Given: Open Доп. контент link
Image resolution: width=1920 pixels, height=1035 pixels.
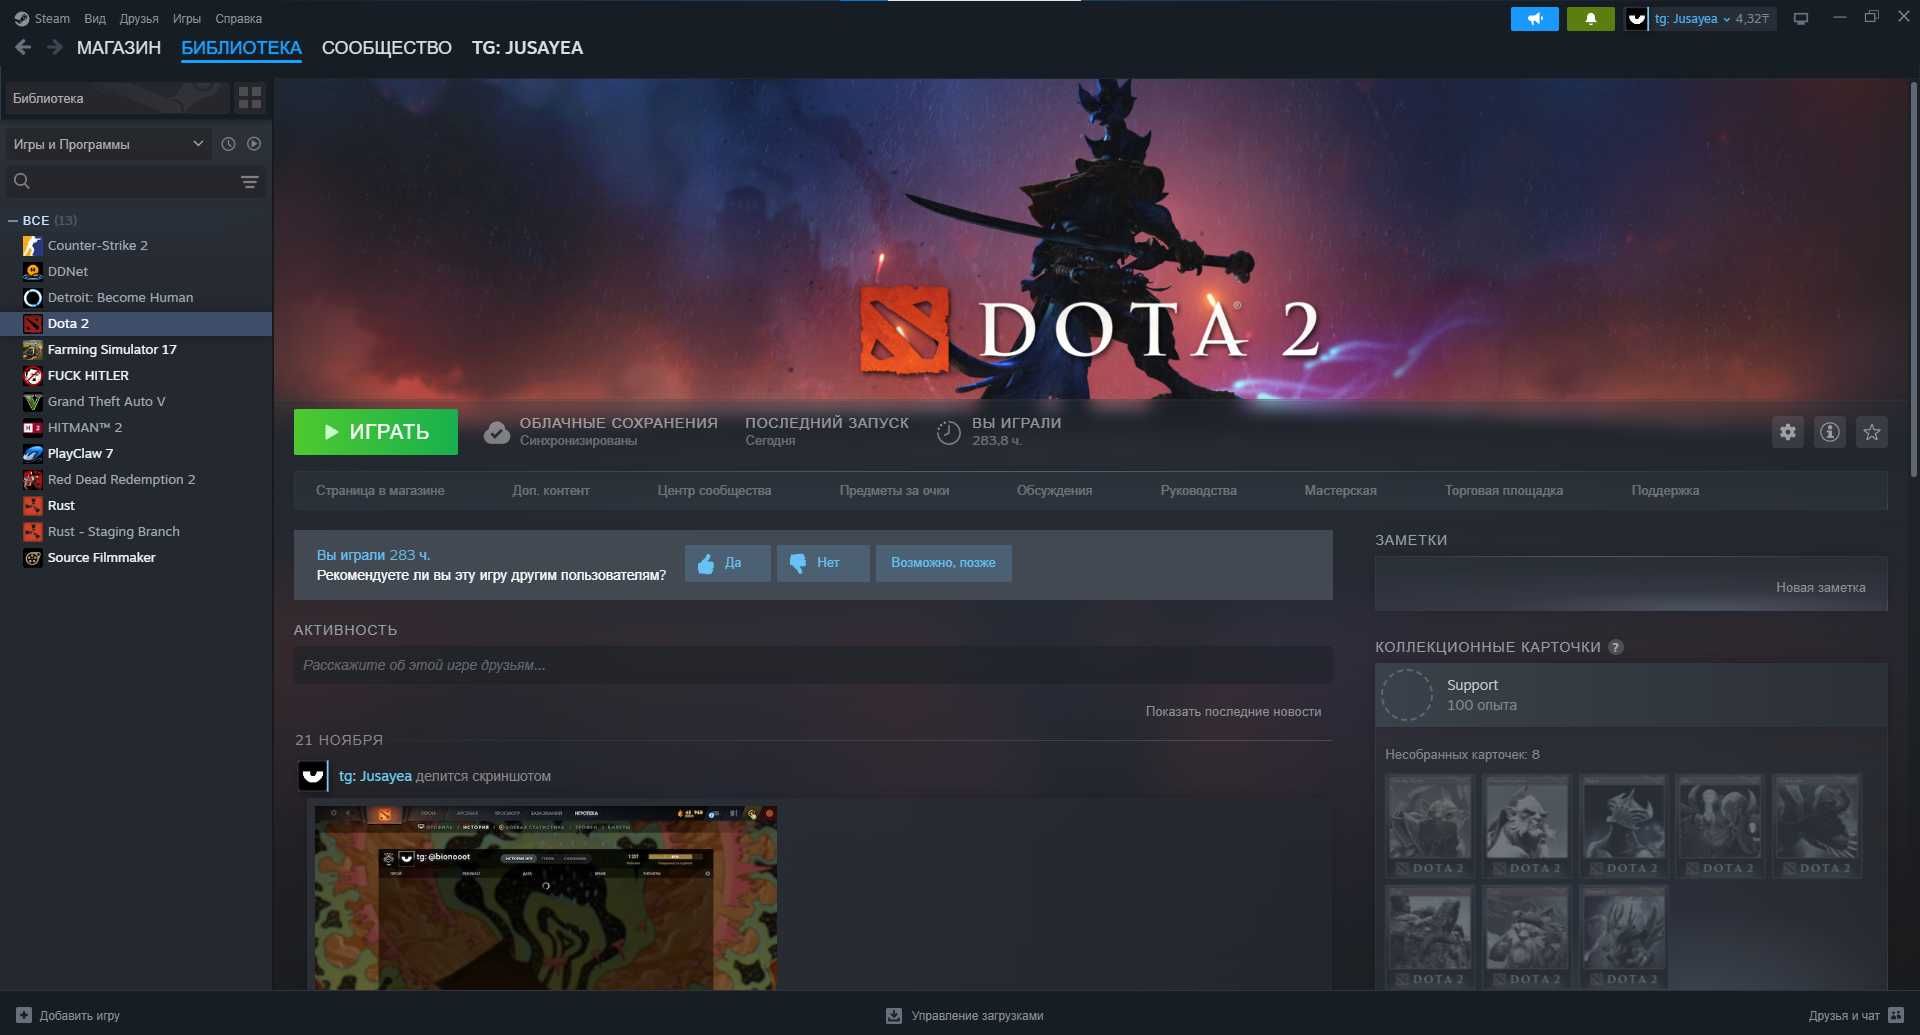Looking at the screenshot, I should click(551, 491).
